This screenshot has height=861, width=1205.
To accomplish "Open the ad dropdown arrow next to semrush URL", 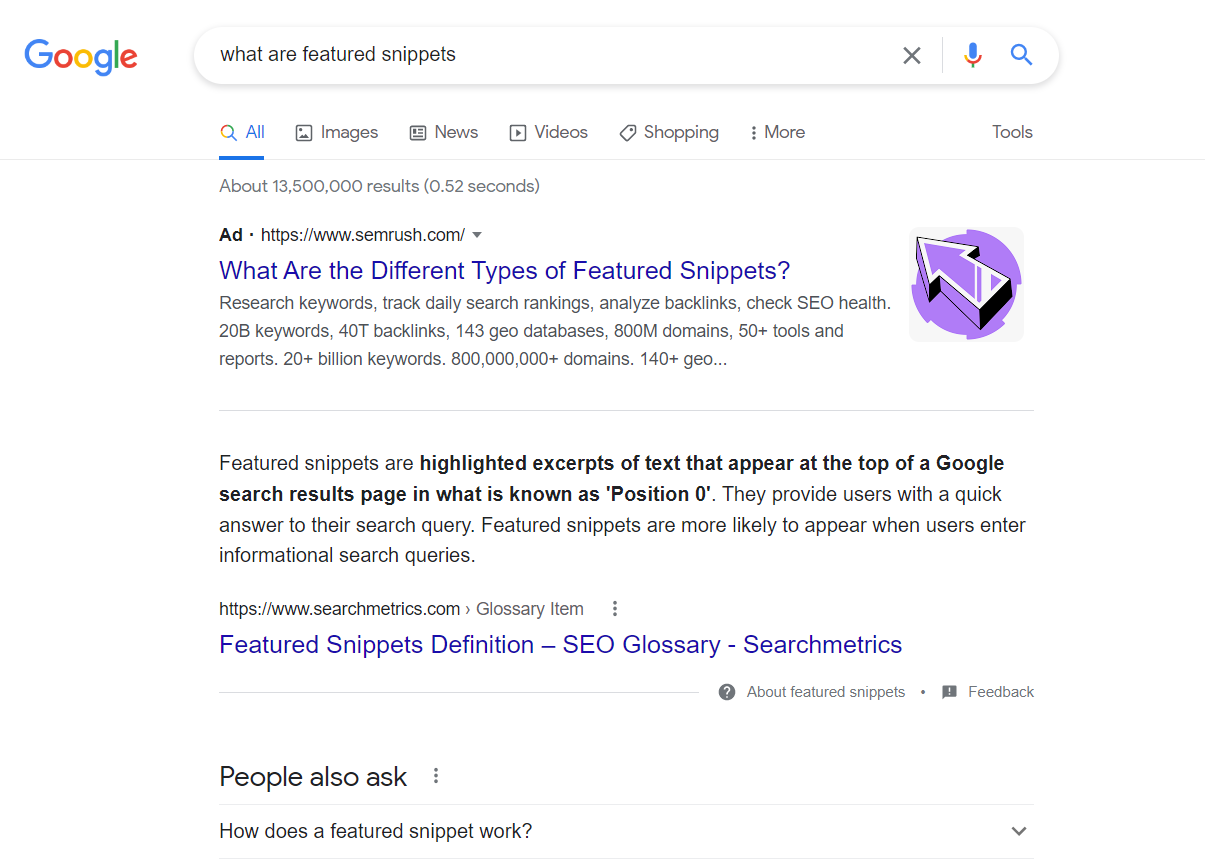I will pyautogui.click(x=477, y=235).
